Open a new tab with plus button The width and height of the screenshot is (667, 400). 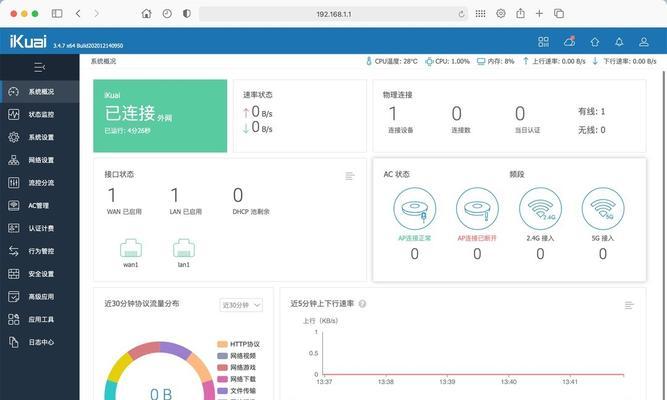[x=539, y=14]
